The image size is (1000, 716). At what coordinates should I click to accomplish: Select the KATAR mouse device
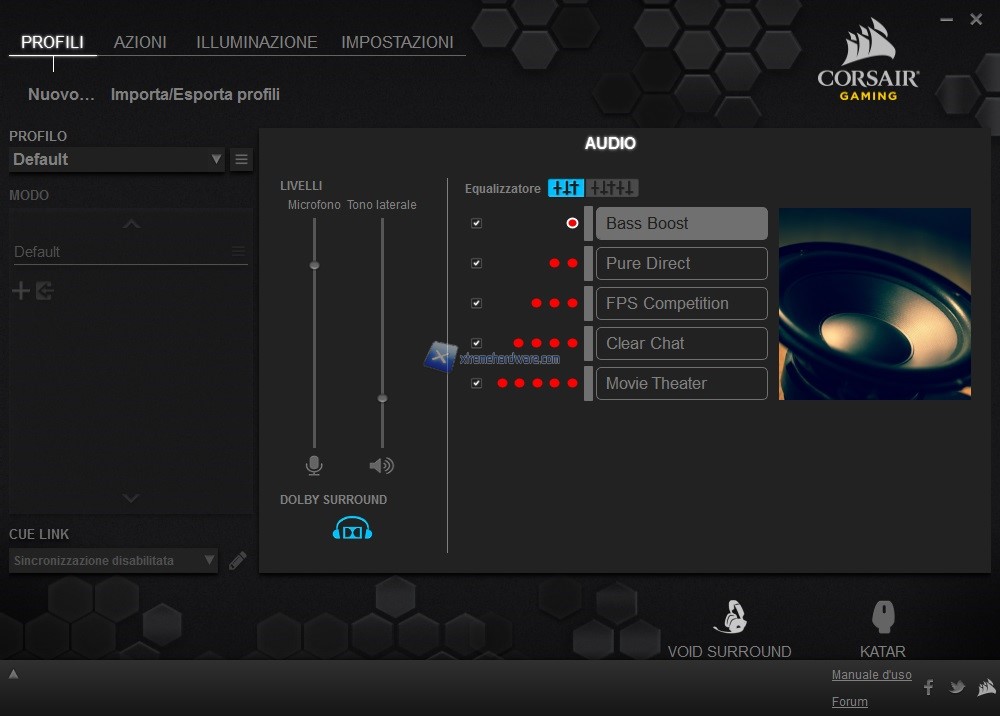click(x=882, y=630)
